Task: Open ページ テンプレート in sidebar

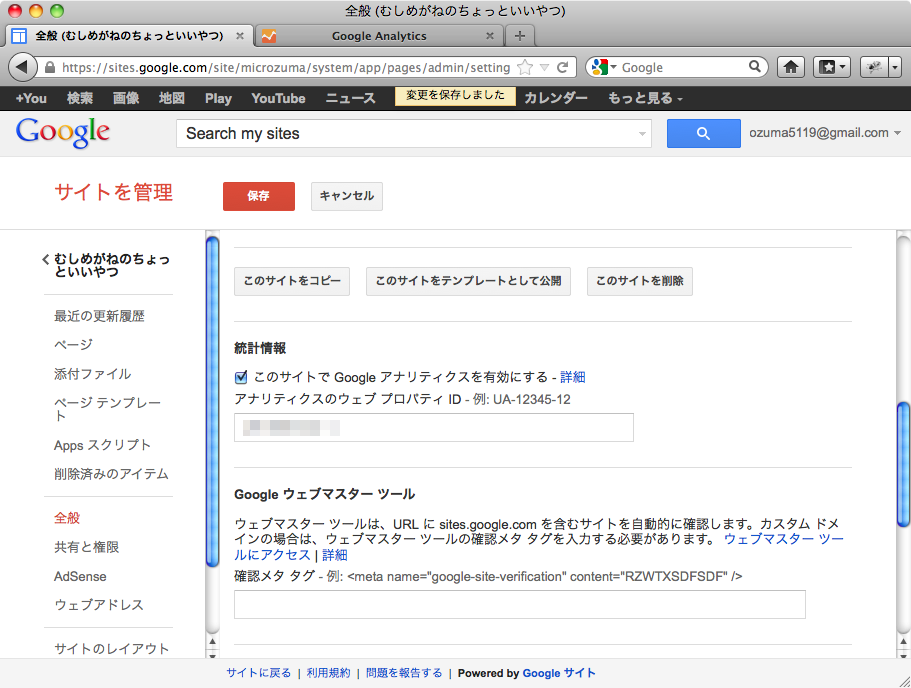Action: (x=107, y=409)
